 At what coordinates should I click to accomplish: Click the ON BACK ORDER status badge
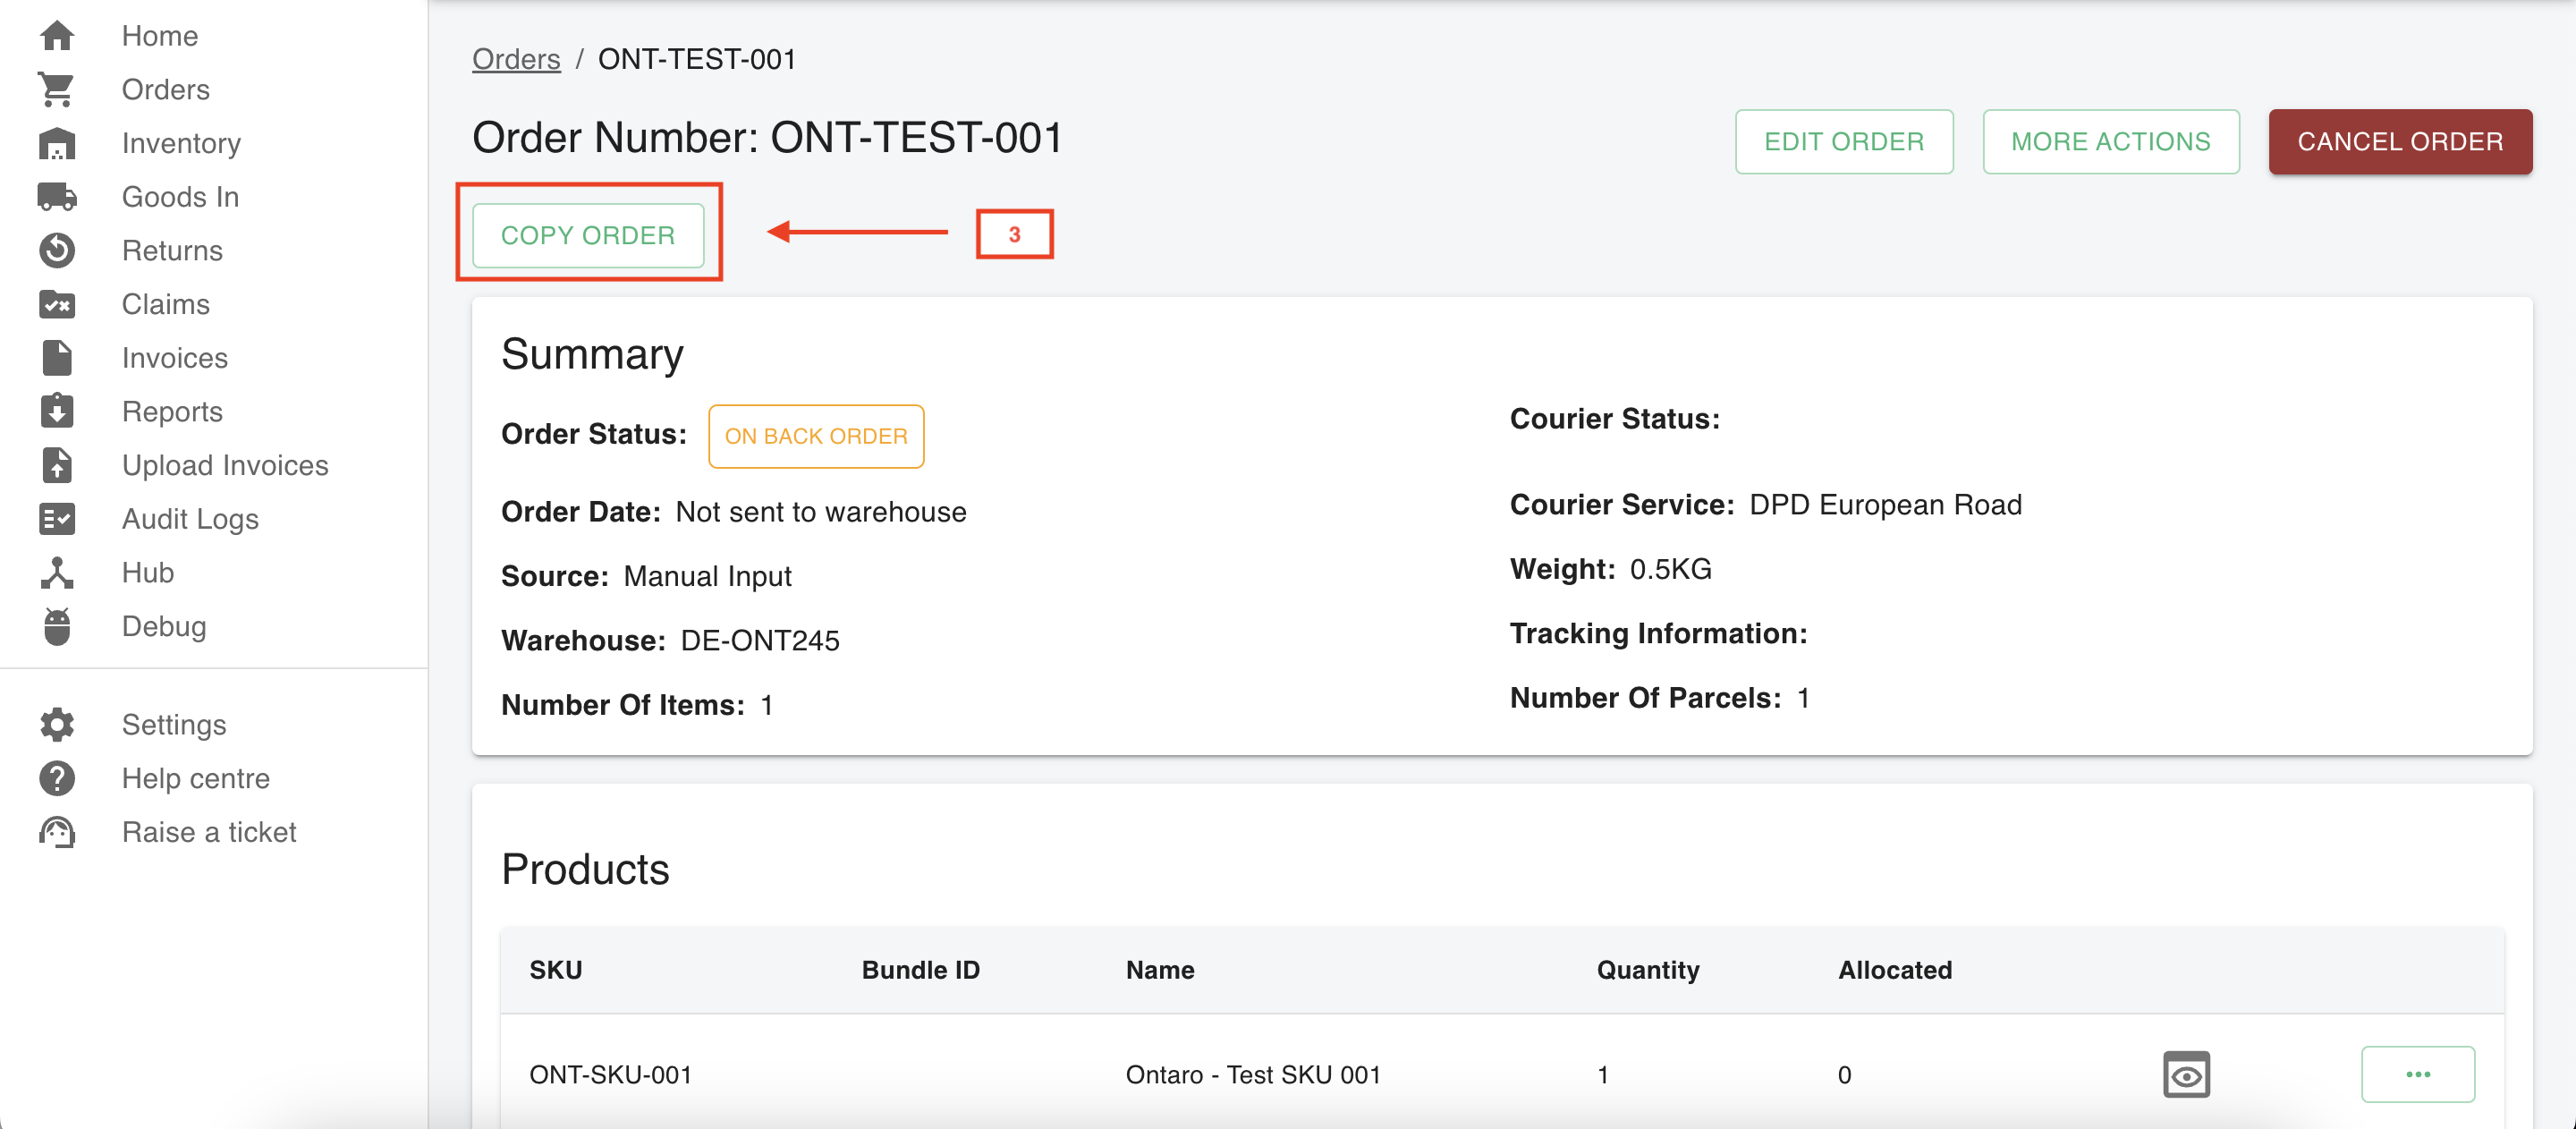tap(816, 436)
